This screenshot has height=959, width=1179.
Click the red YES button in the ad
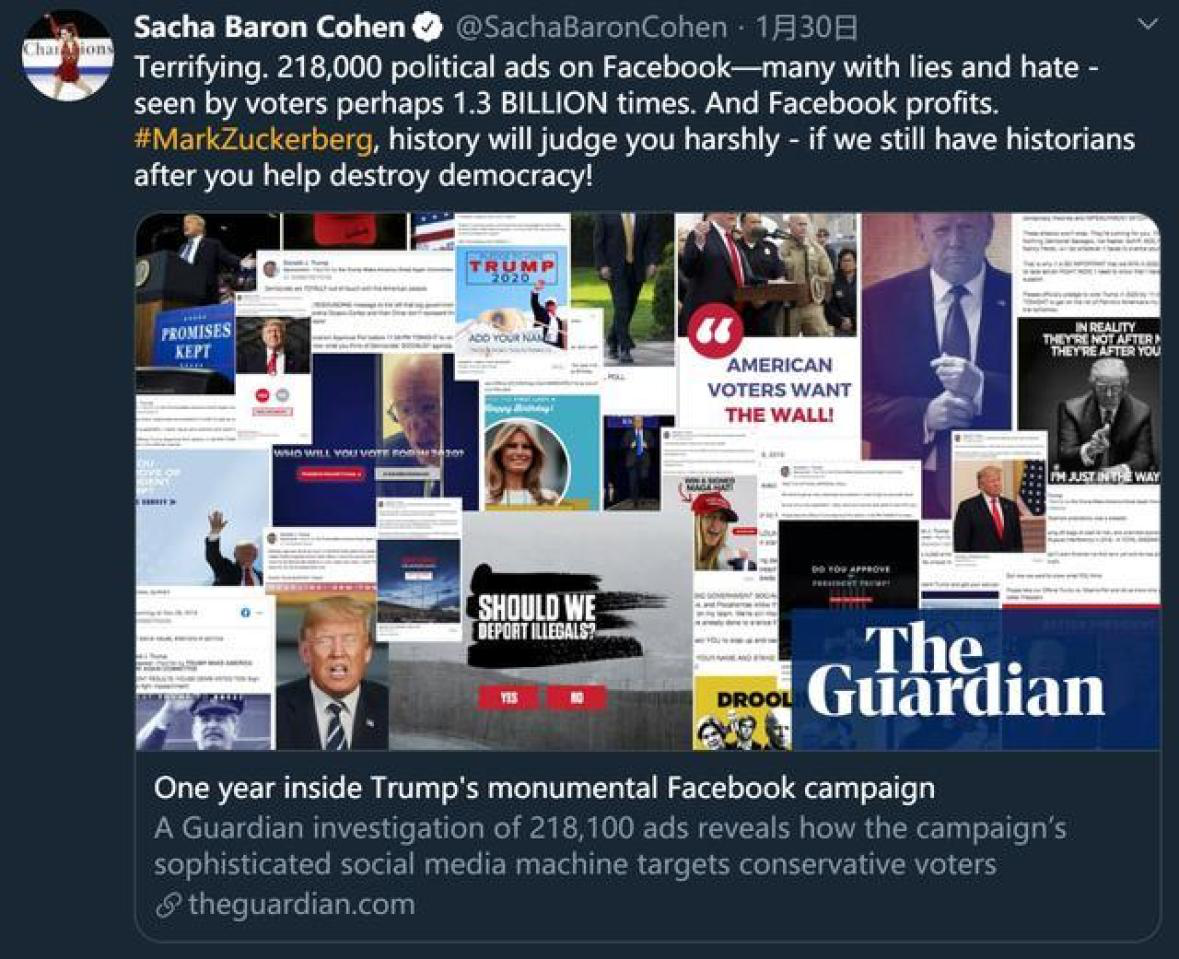(x=509, y=698)
